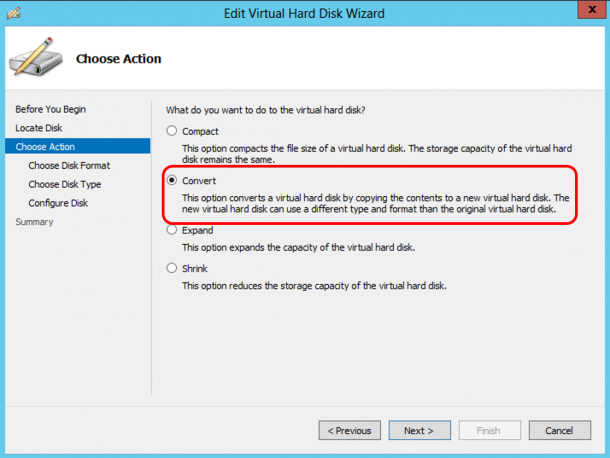Select Choose Action in sidebar

78,146
